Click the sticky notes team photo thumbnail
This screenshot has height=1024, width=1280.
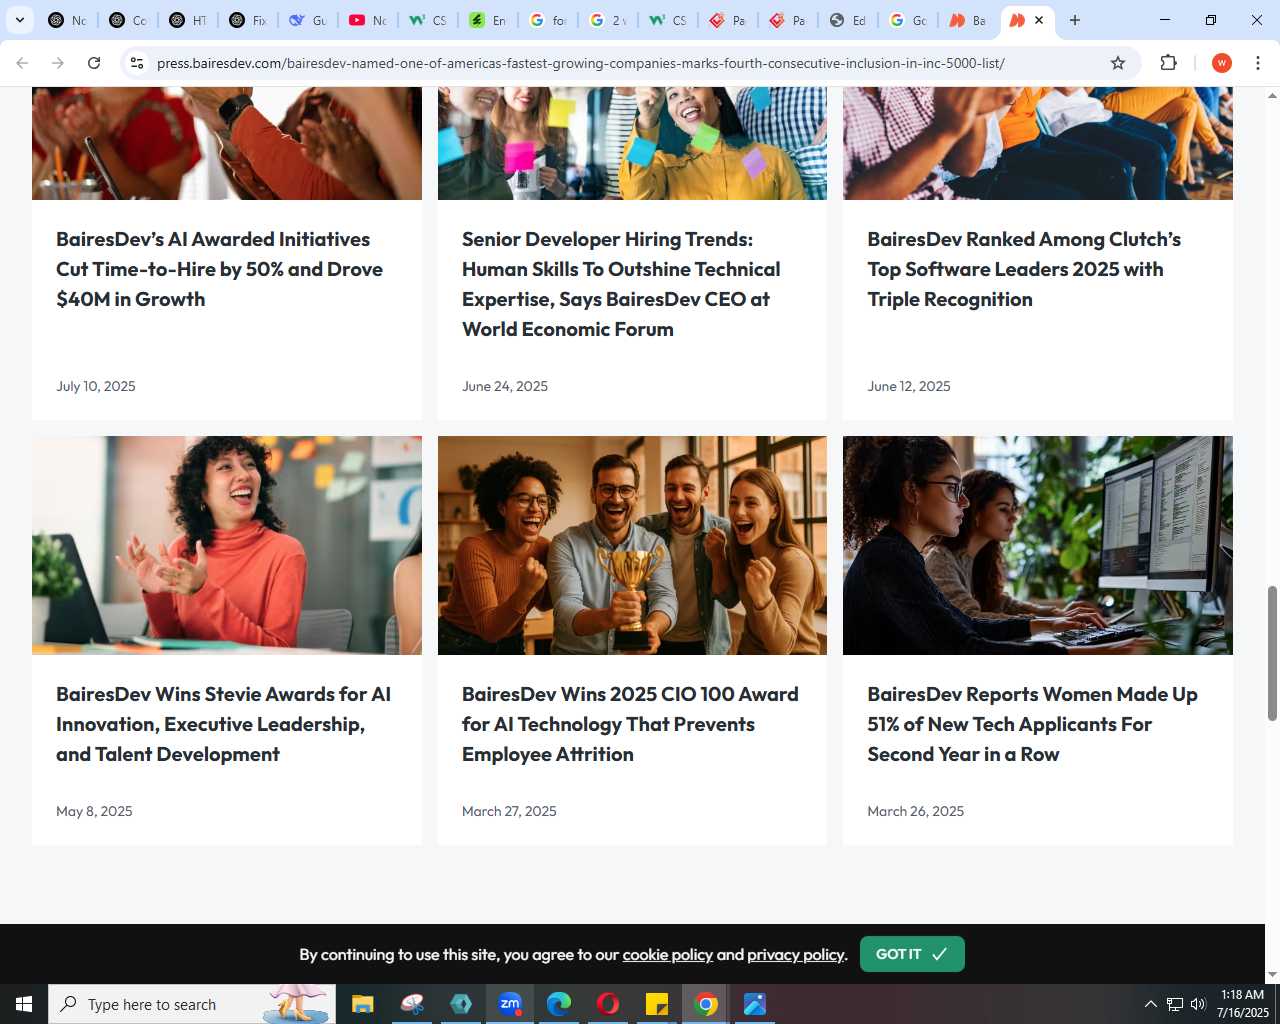632,143
